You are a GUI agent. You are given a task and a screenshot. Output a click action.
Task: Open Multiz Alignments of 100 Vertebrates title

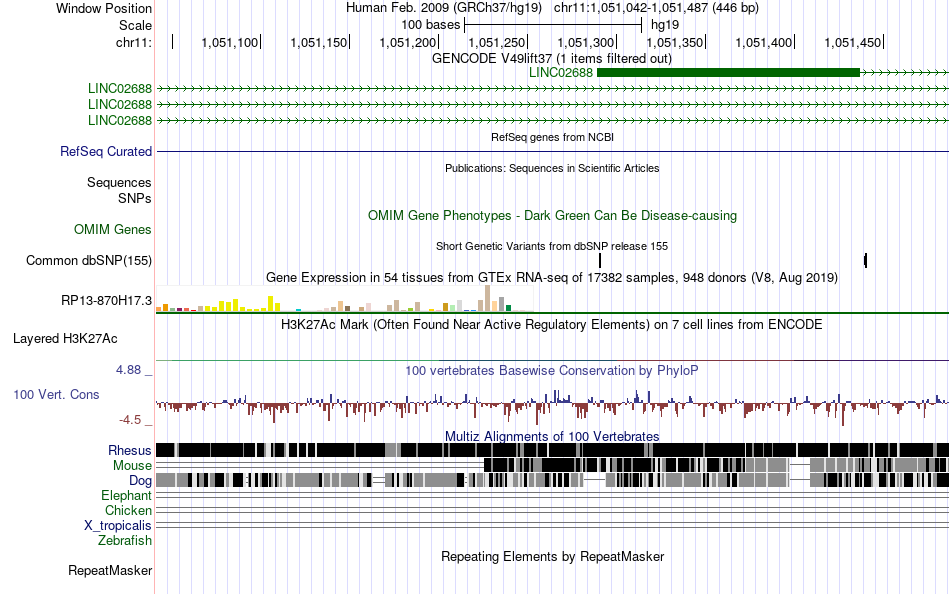[x=552, y=436]
